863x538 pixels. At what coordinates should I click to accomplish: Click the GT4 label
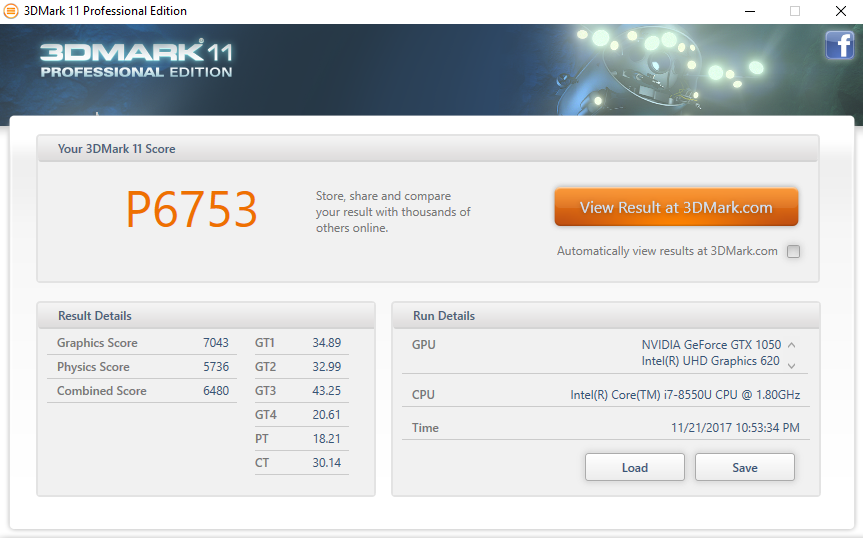(265, 415)
